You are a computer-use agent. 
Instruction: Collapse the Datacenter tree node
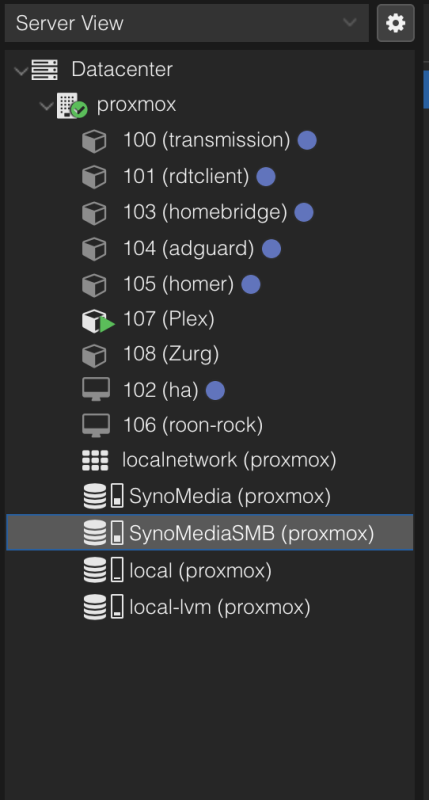tap(21, 70)
